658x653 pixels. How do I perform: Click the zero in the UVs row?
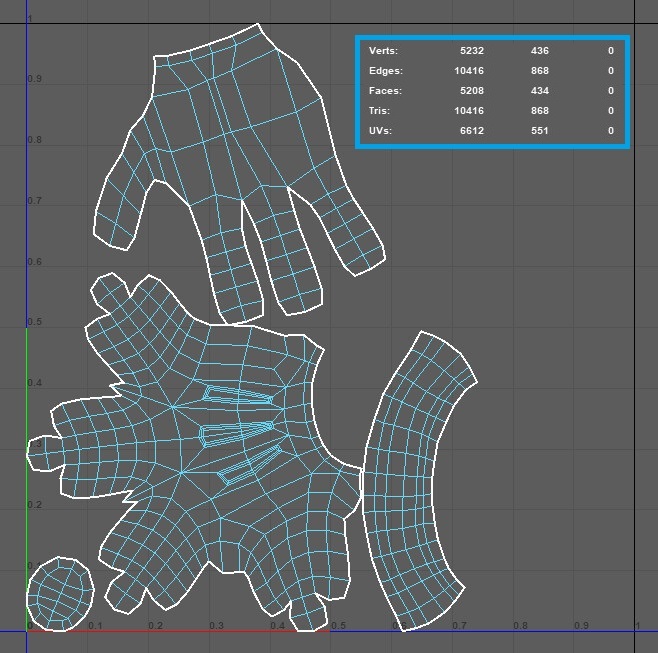click(x=611, y=131)
